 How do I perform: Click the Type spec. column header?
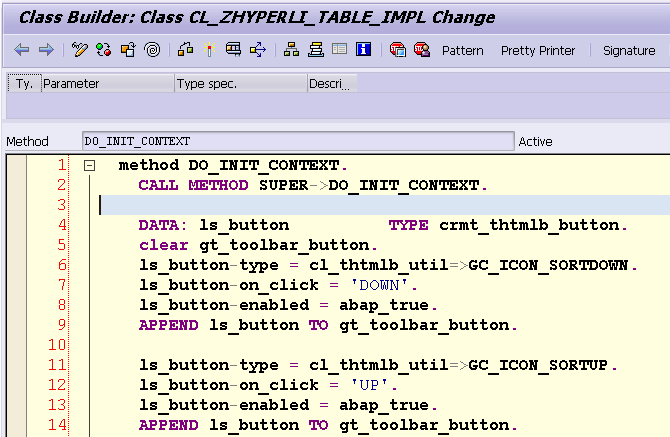241,83
